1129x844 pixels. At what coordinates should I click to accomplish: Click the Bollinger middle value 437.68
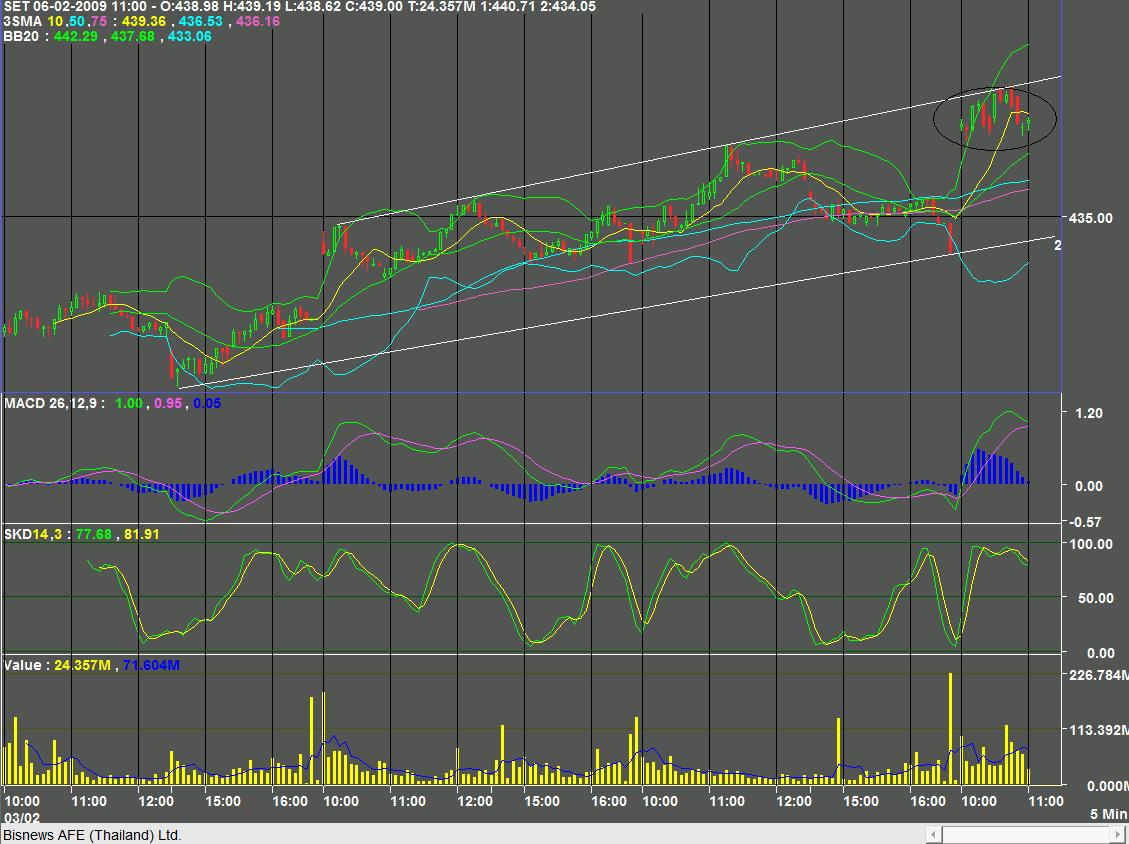pyautogui.click(x=132, y=36)
